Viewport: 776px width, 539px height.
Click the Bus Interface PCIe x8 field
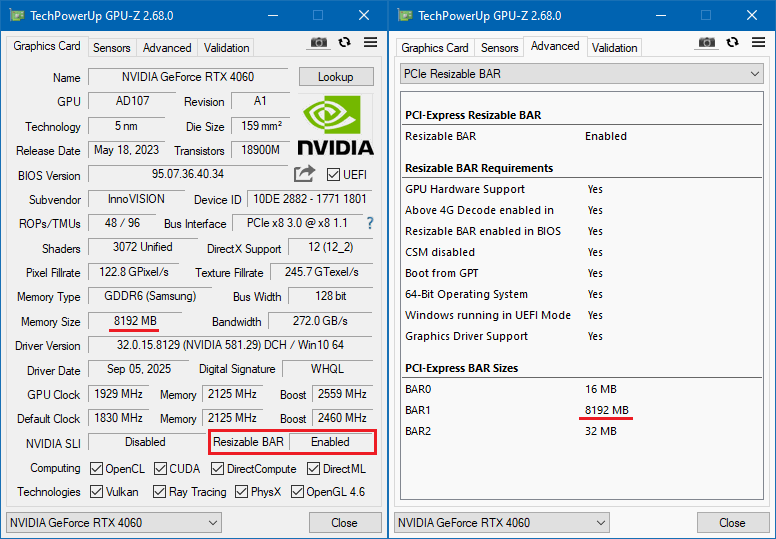coord(297,223)
